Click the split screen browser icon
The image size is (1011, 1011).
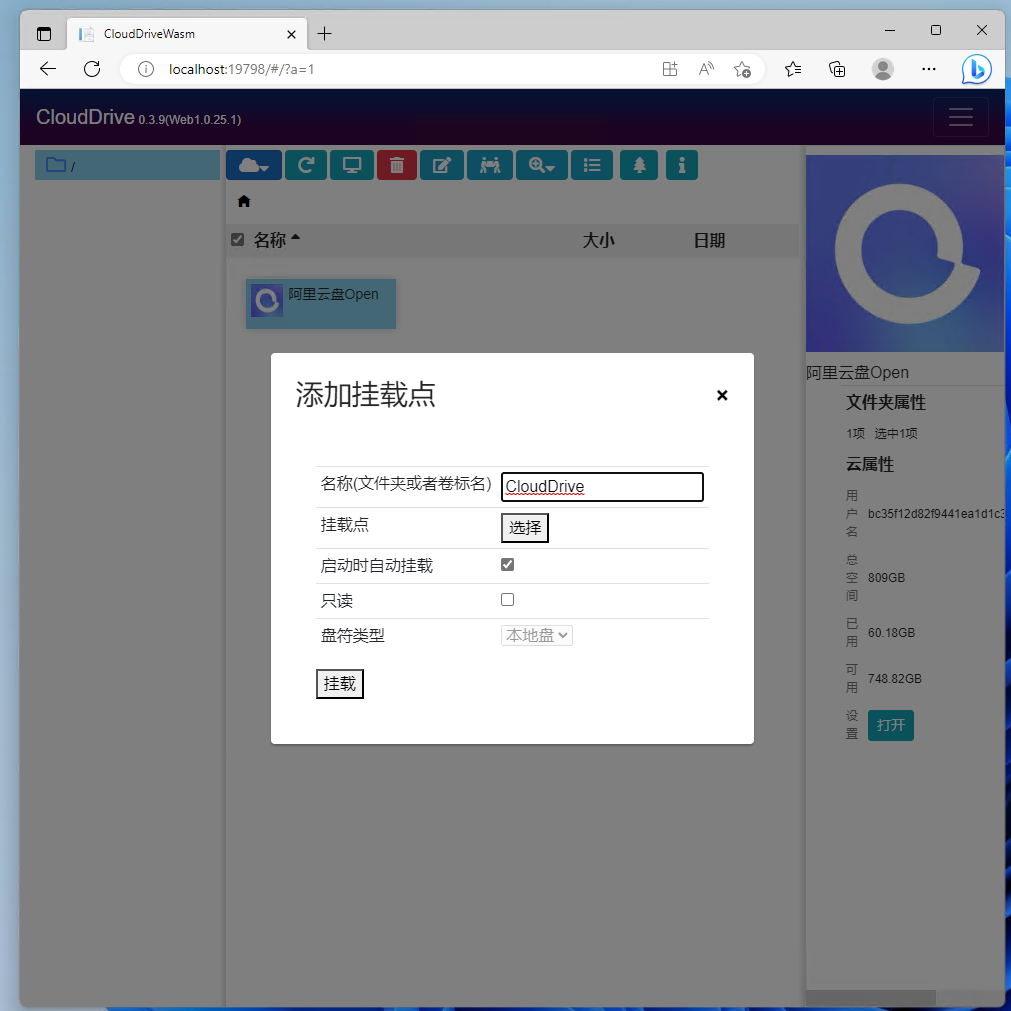[670, 69]
